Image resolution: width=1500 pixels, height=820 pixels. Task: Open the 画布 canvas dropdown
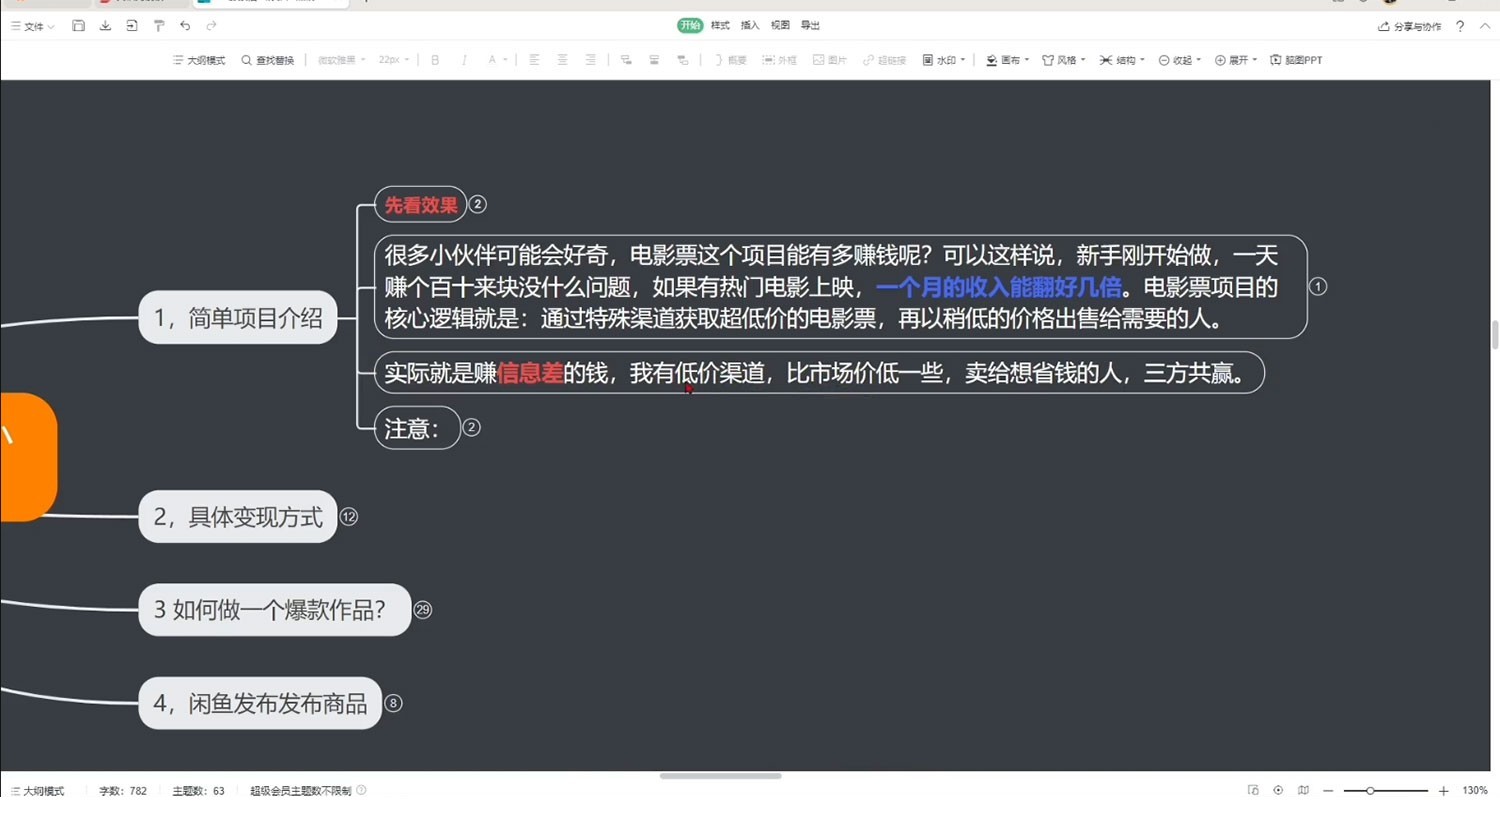click(x=1007, y=60)
